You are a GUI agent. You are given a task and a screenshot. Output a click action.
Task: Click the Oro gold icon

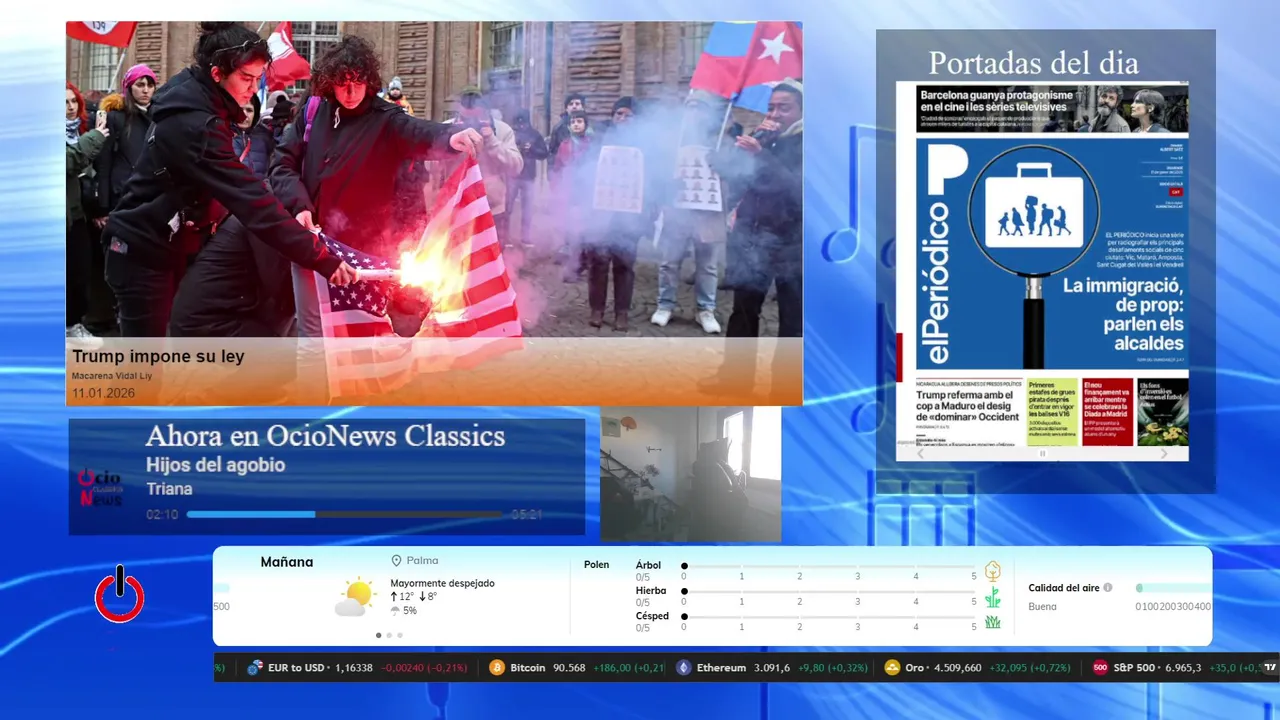click(892, 667)
